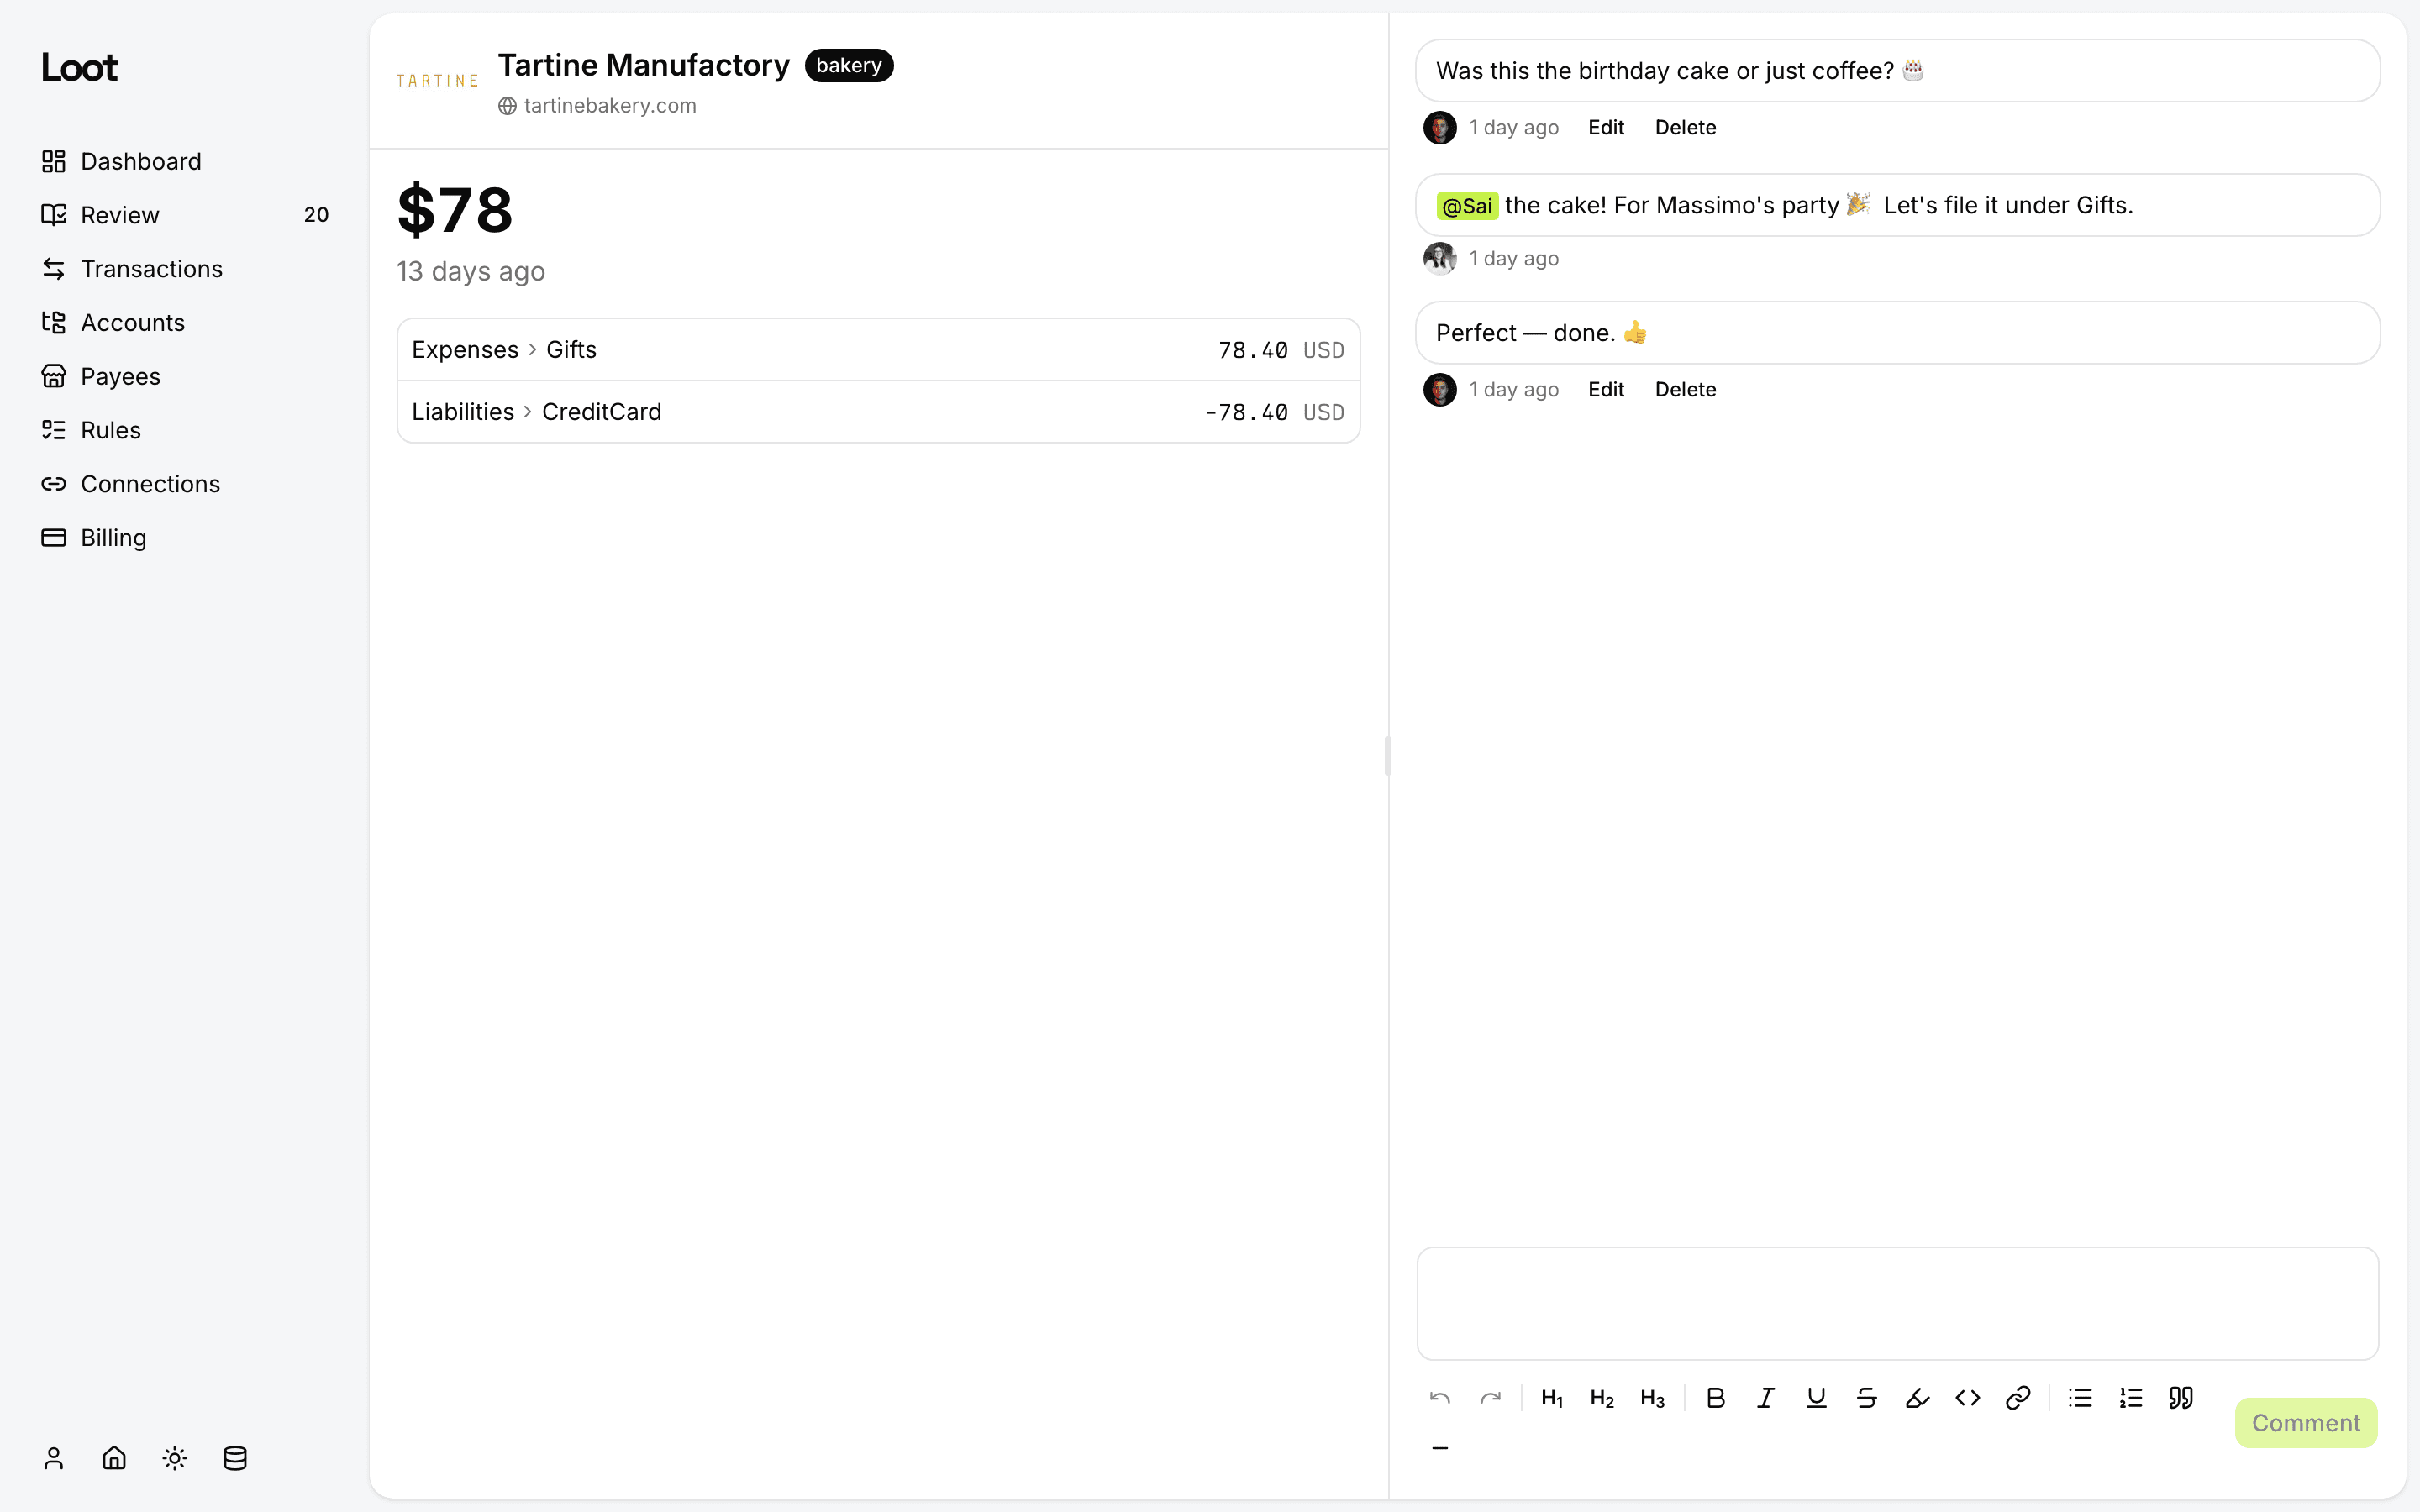Delete the birthday cake comment

(1685, 128)
